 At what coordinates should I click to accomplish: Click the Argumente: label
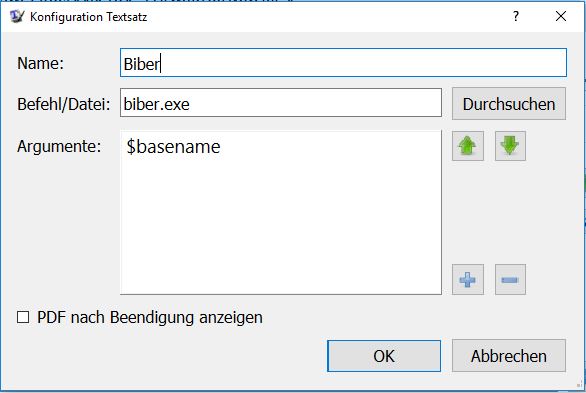[x=59, y=146]
